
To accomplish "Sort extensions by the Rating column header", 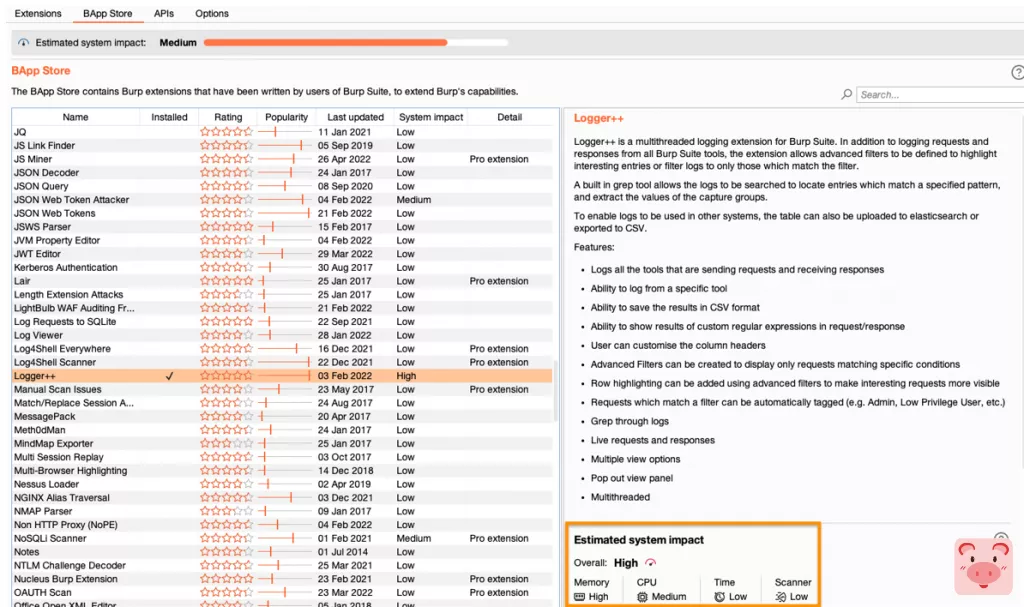I will point(227,116).
